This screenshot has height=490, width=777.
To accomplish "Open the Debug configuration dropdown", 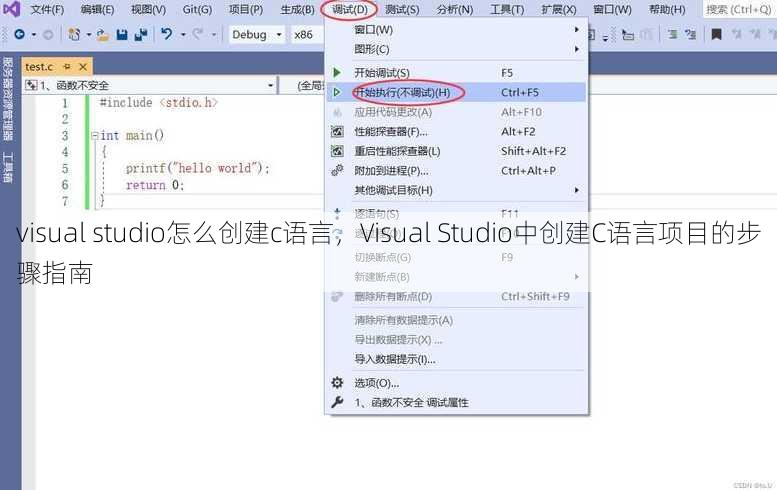I will [257, 35].
